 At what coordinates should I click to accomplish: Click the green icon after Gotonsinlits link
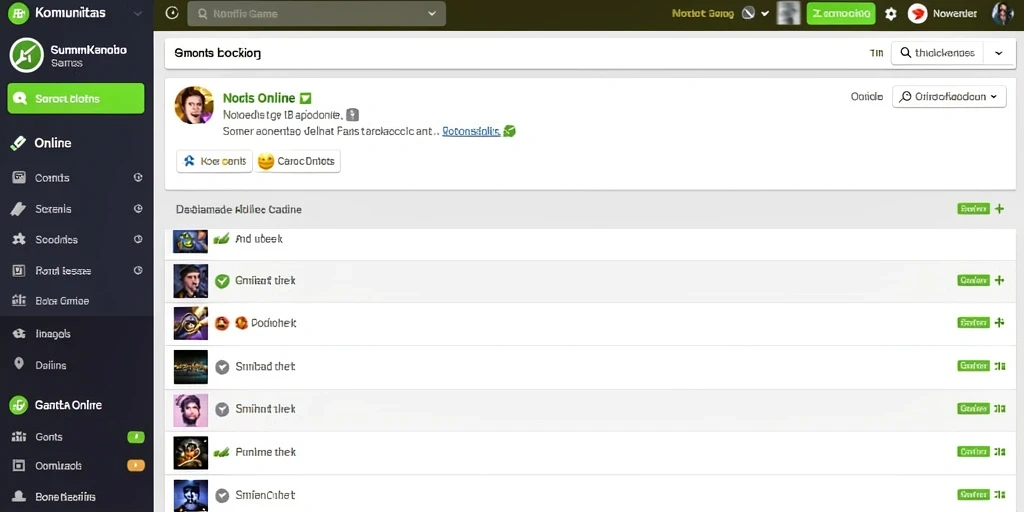pos(509,131)
